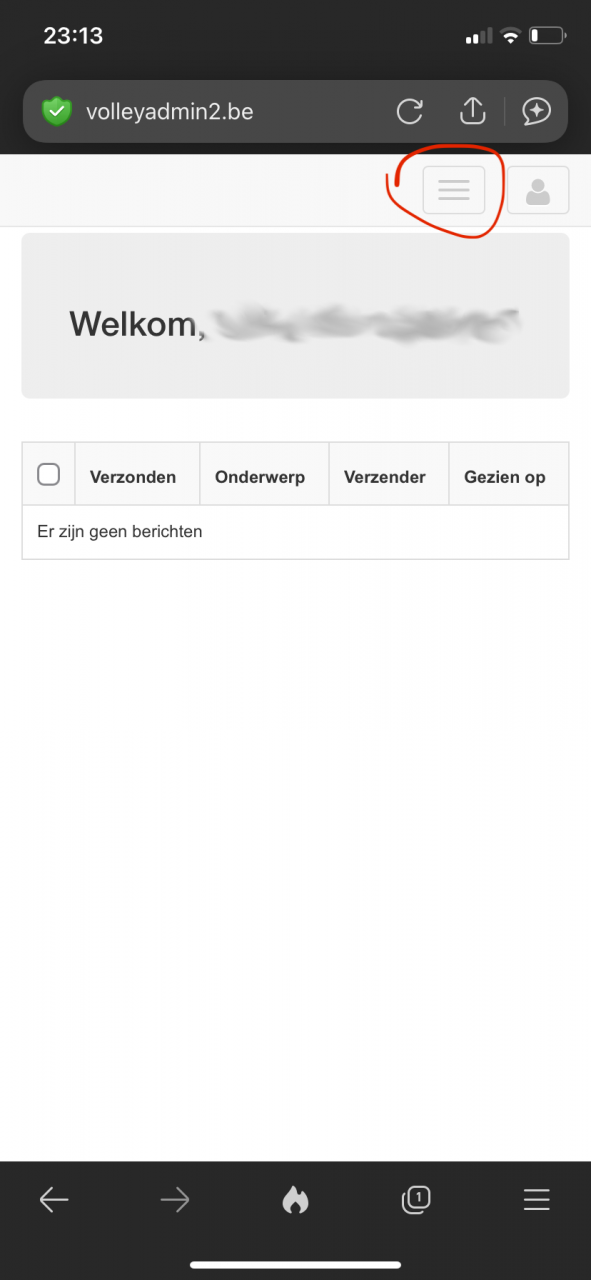591x1280 pixels.
Task: Tap the share icon in address bar
Action: coord(472,111)
